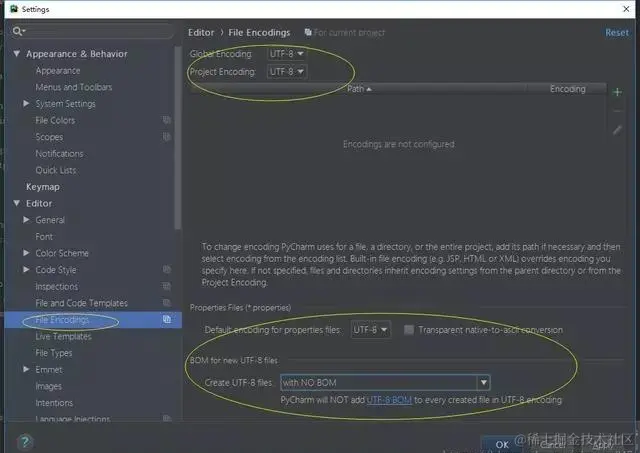The width and height of the screenshot is (640, 453).
Task: Click the settings tree vertical scrollbar
Action: click(178, 139)
